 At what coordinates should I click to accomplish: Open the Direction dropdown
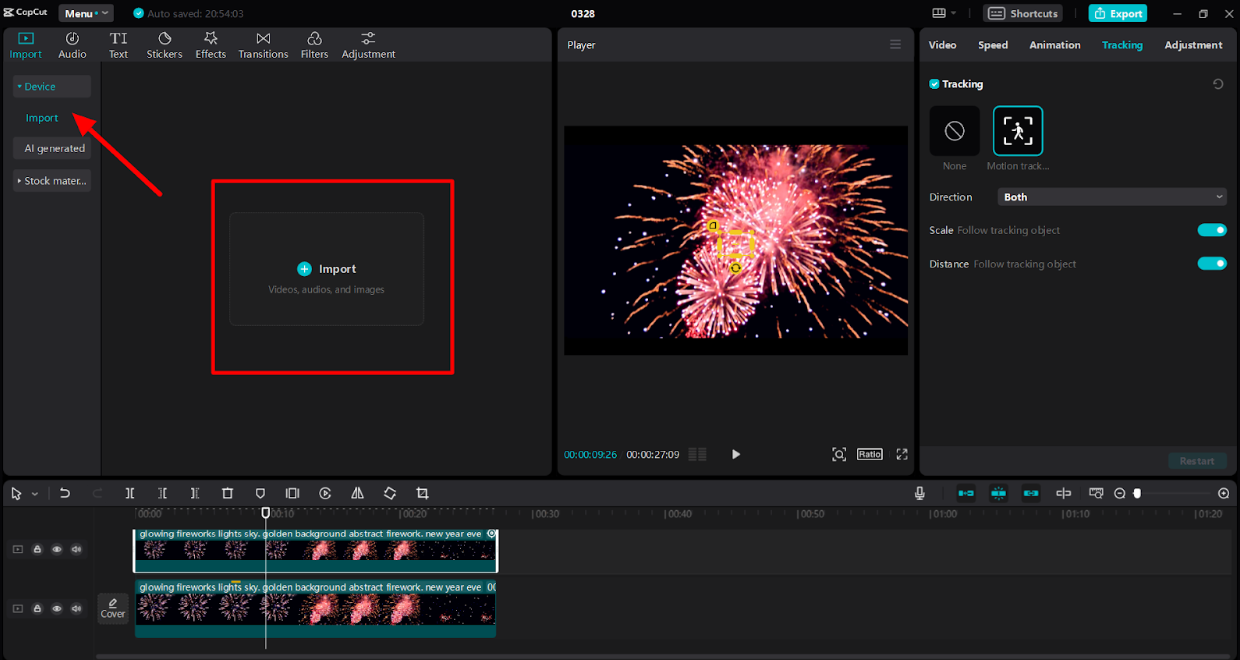(1112, 197)
